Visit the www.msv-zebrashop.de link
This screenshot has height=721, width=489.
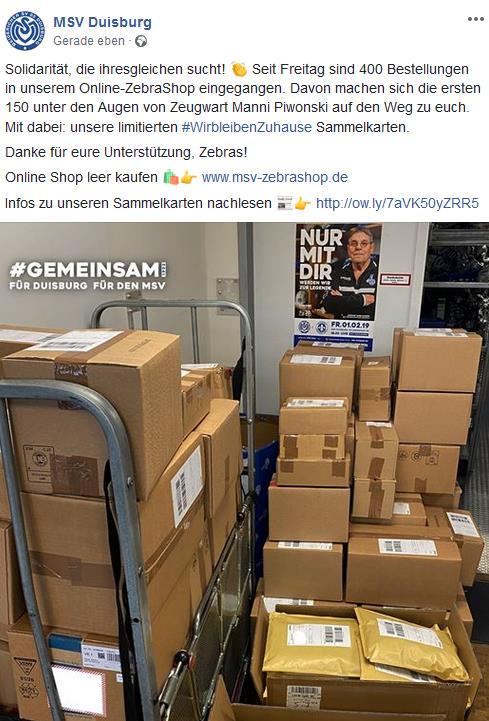(x=275, y=177)
